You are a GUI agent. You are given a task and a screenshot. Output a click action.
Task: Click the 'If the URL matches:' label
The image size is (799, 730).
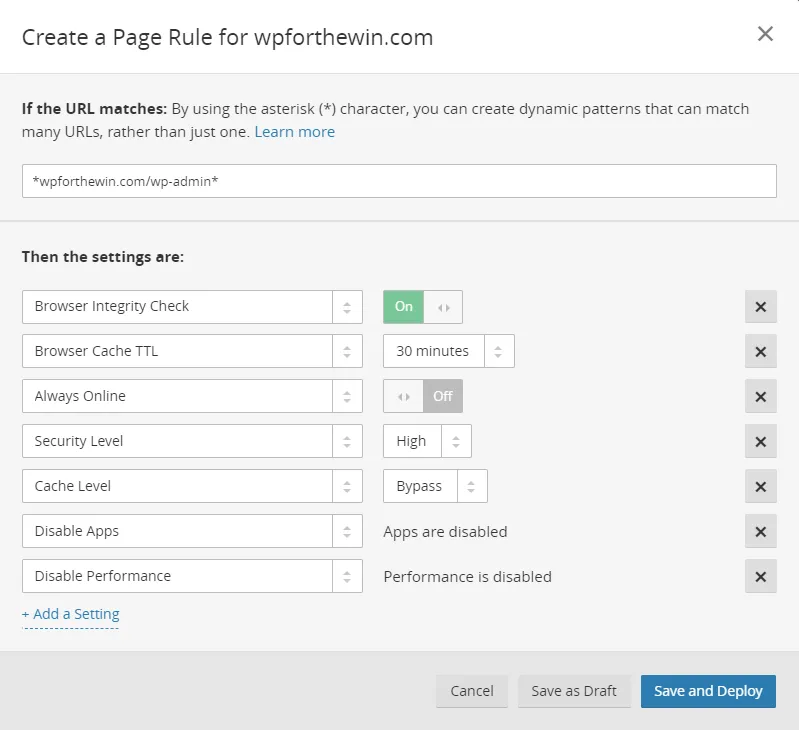coord(94,109)
